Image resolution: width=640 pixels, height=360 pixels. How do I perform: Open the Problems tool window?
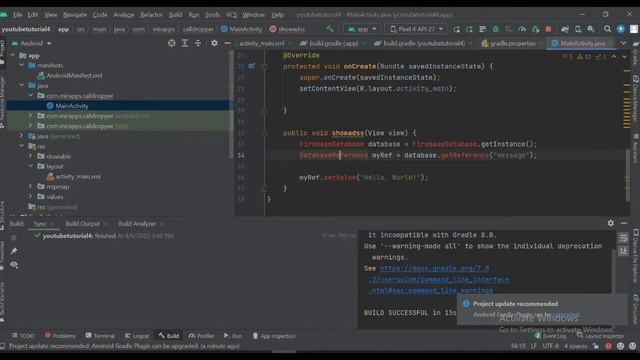click(x=60, y=336)
